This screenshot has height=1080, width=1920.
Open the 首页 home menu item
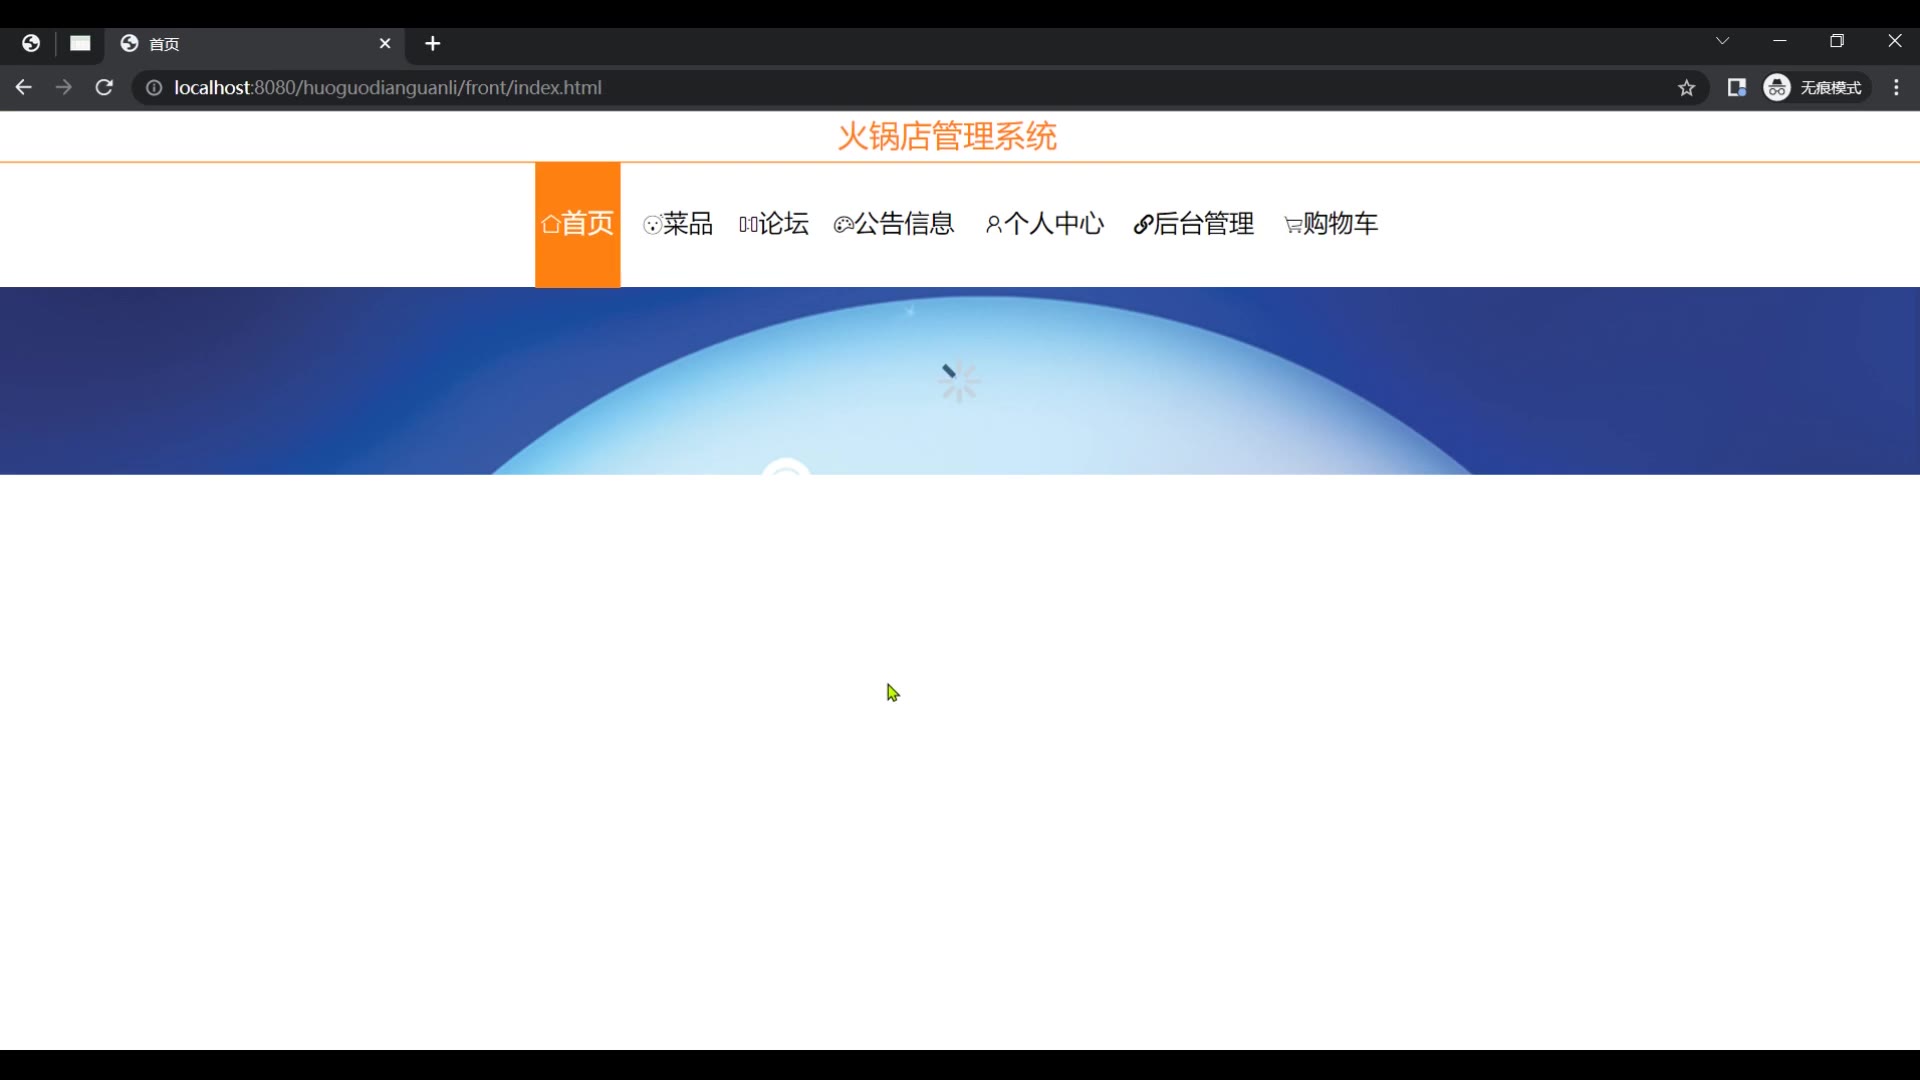coord(578,224)
